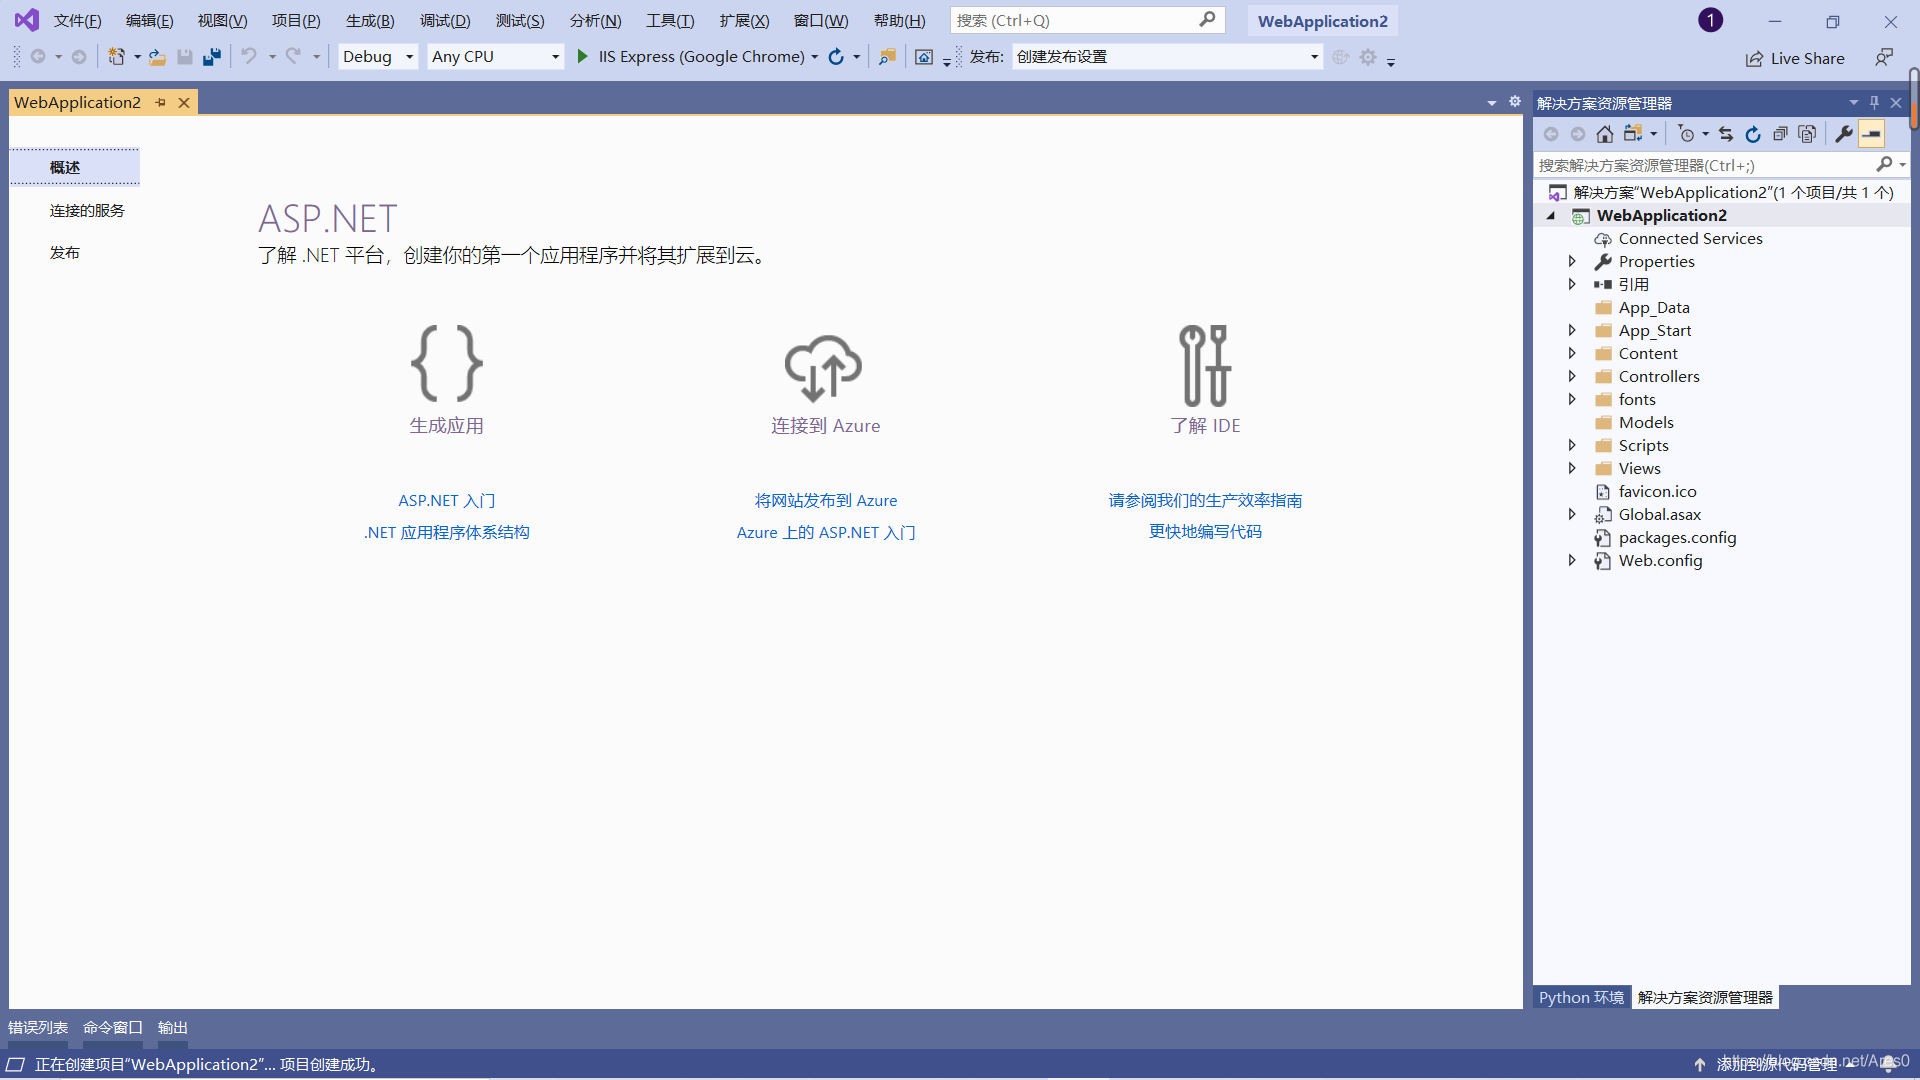Switch to the Python 环境 tab
The image size is (1920, 1080).
pos(1580,997)
